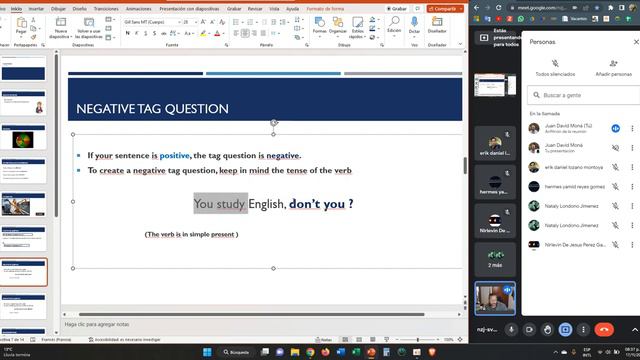Toggle bold formatting N button
The image size is (640, 360).
pyautogui.click(x=128, y=33)
